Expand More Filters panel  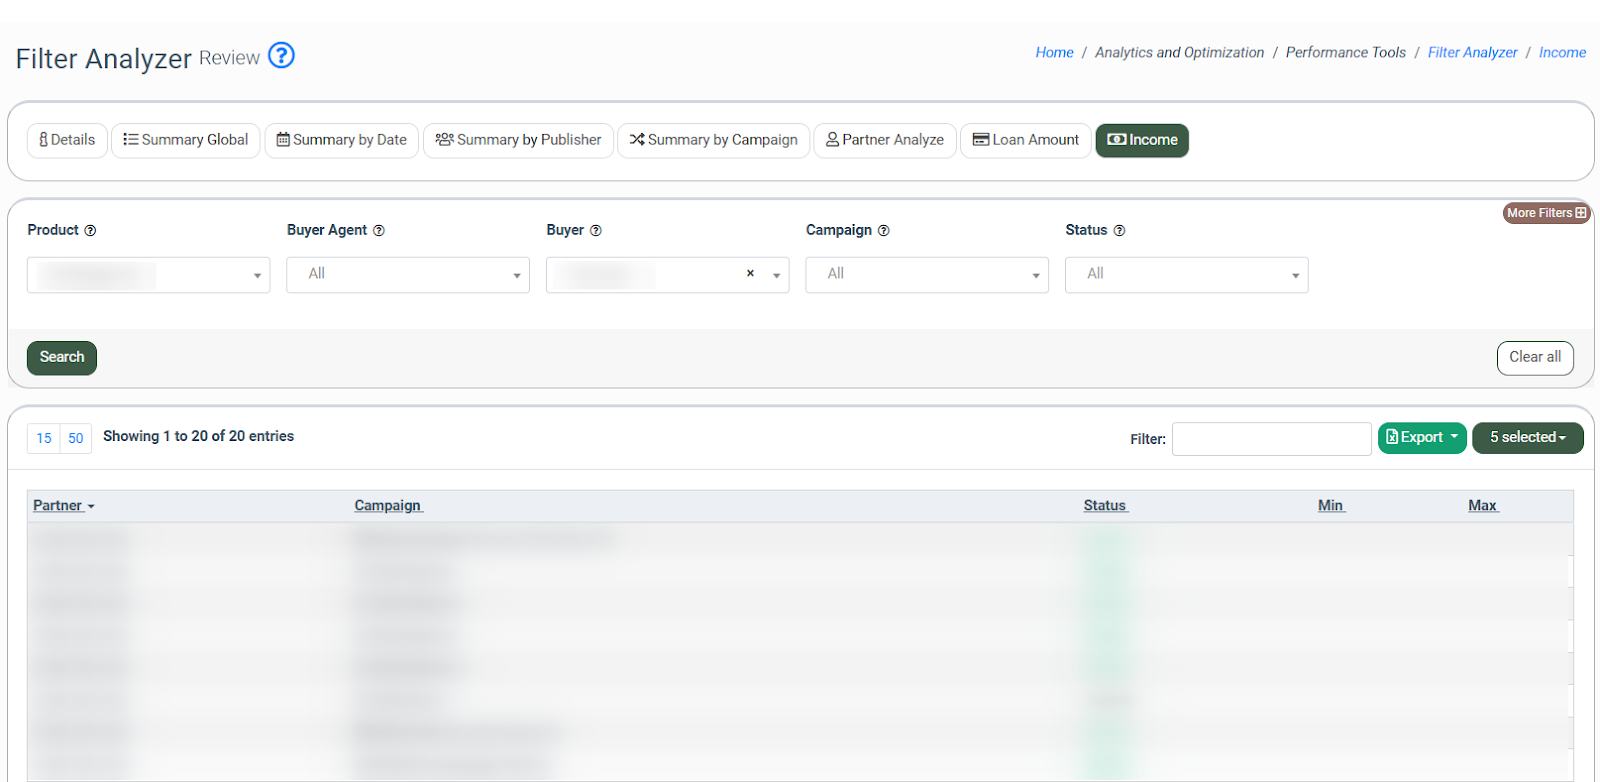(1545, 213)
